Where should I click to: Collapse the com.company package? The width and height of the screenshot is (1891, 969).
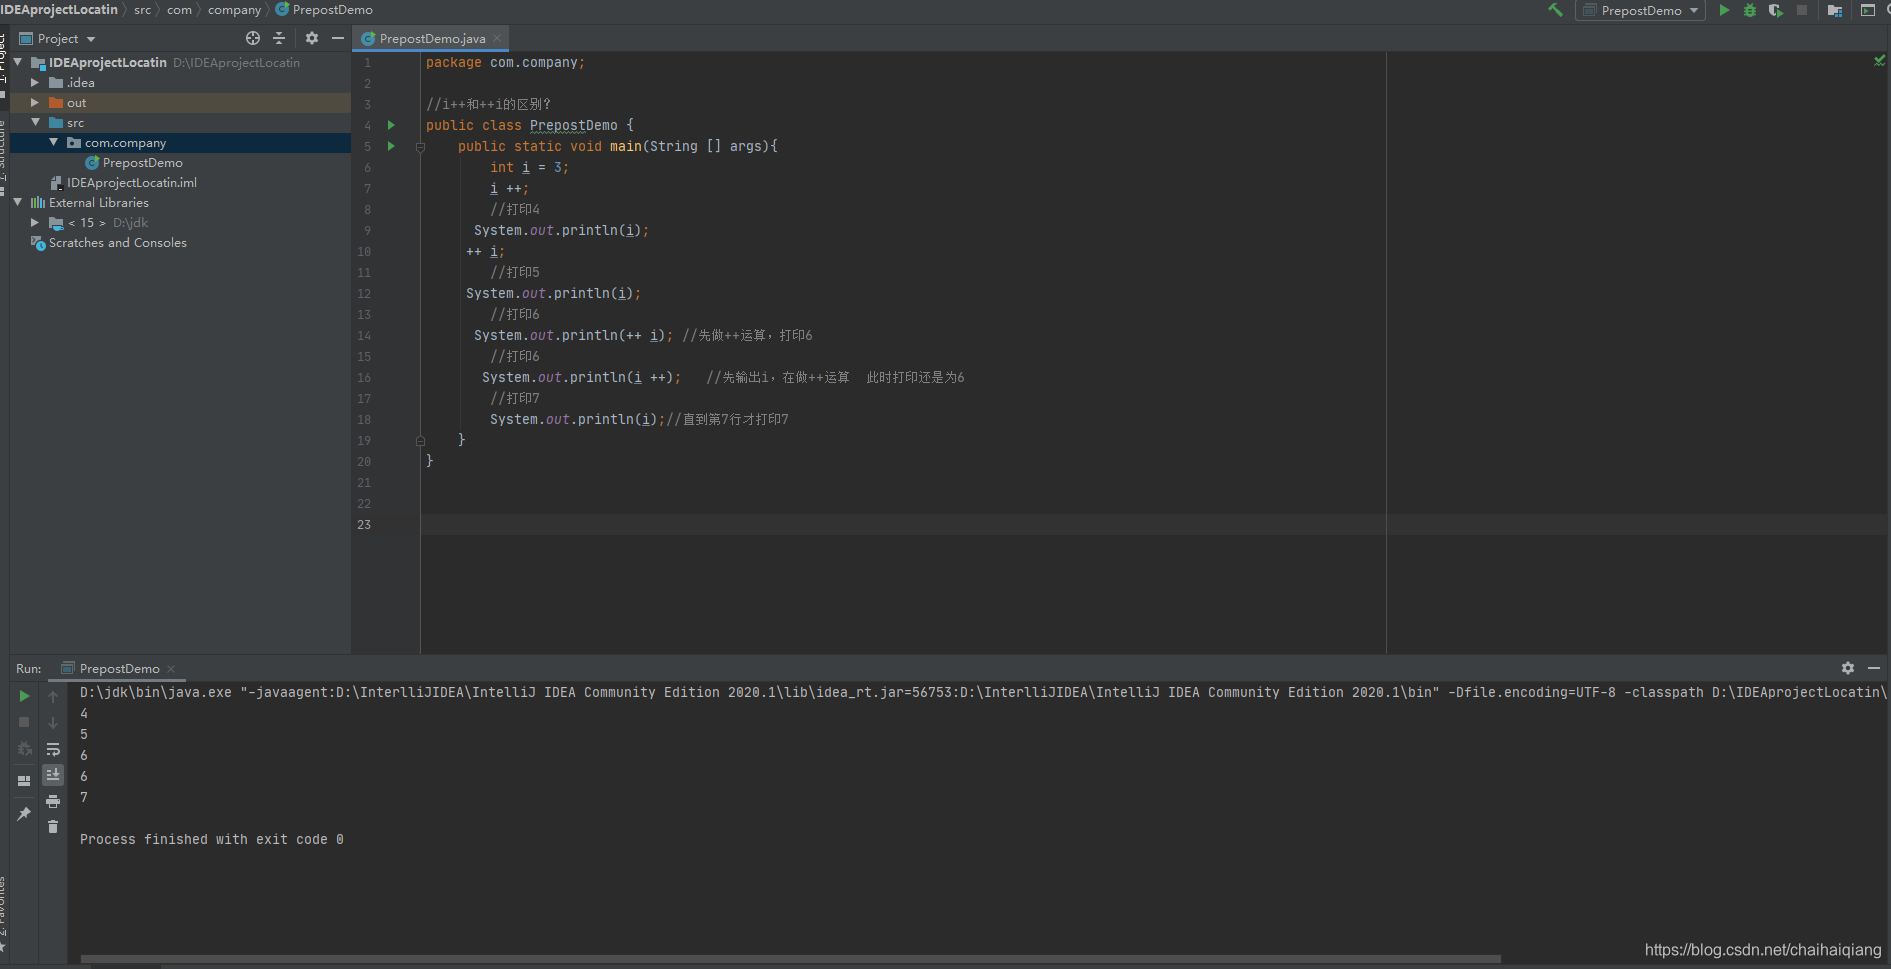point(53,142)
